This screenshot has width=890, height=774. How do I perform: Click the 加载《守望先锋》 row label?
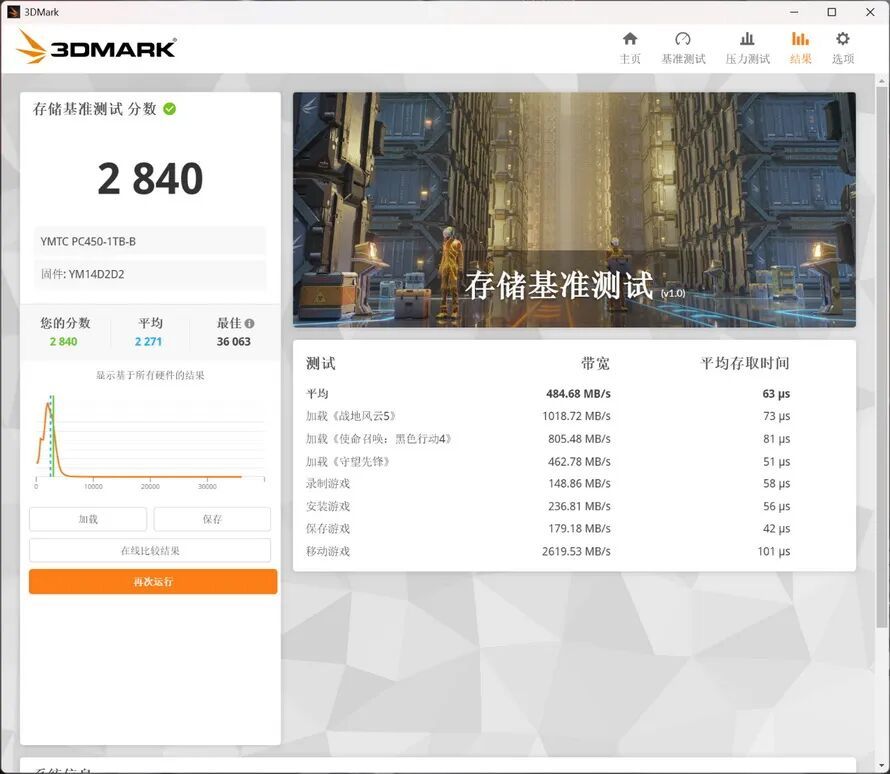(x=348, y=461)
